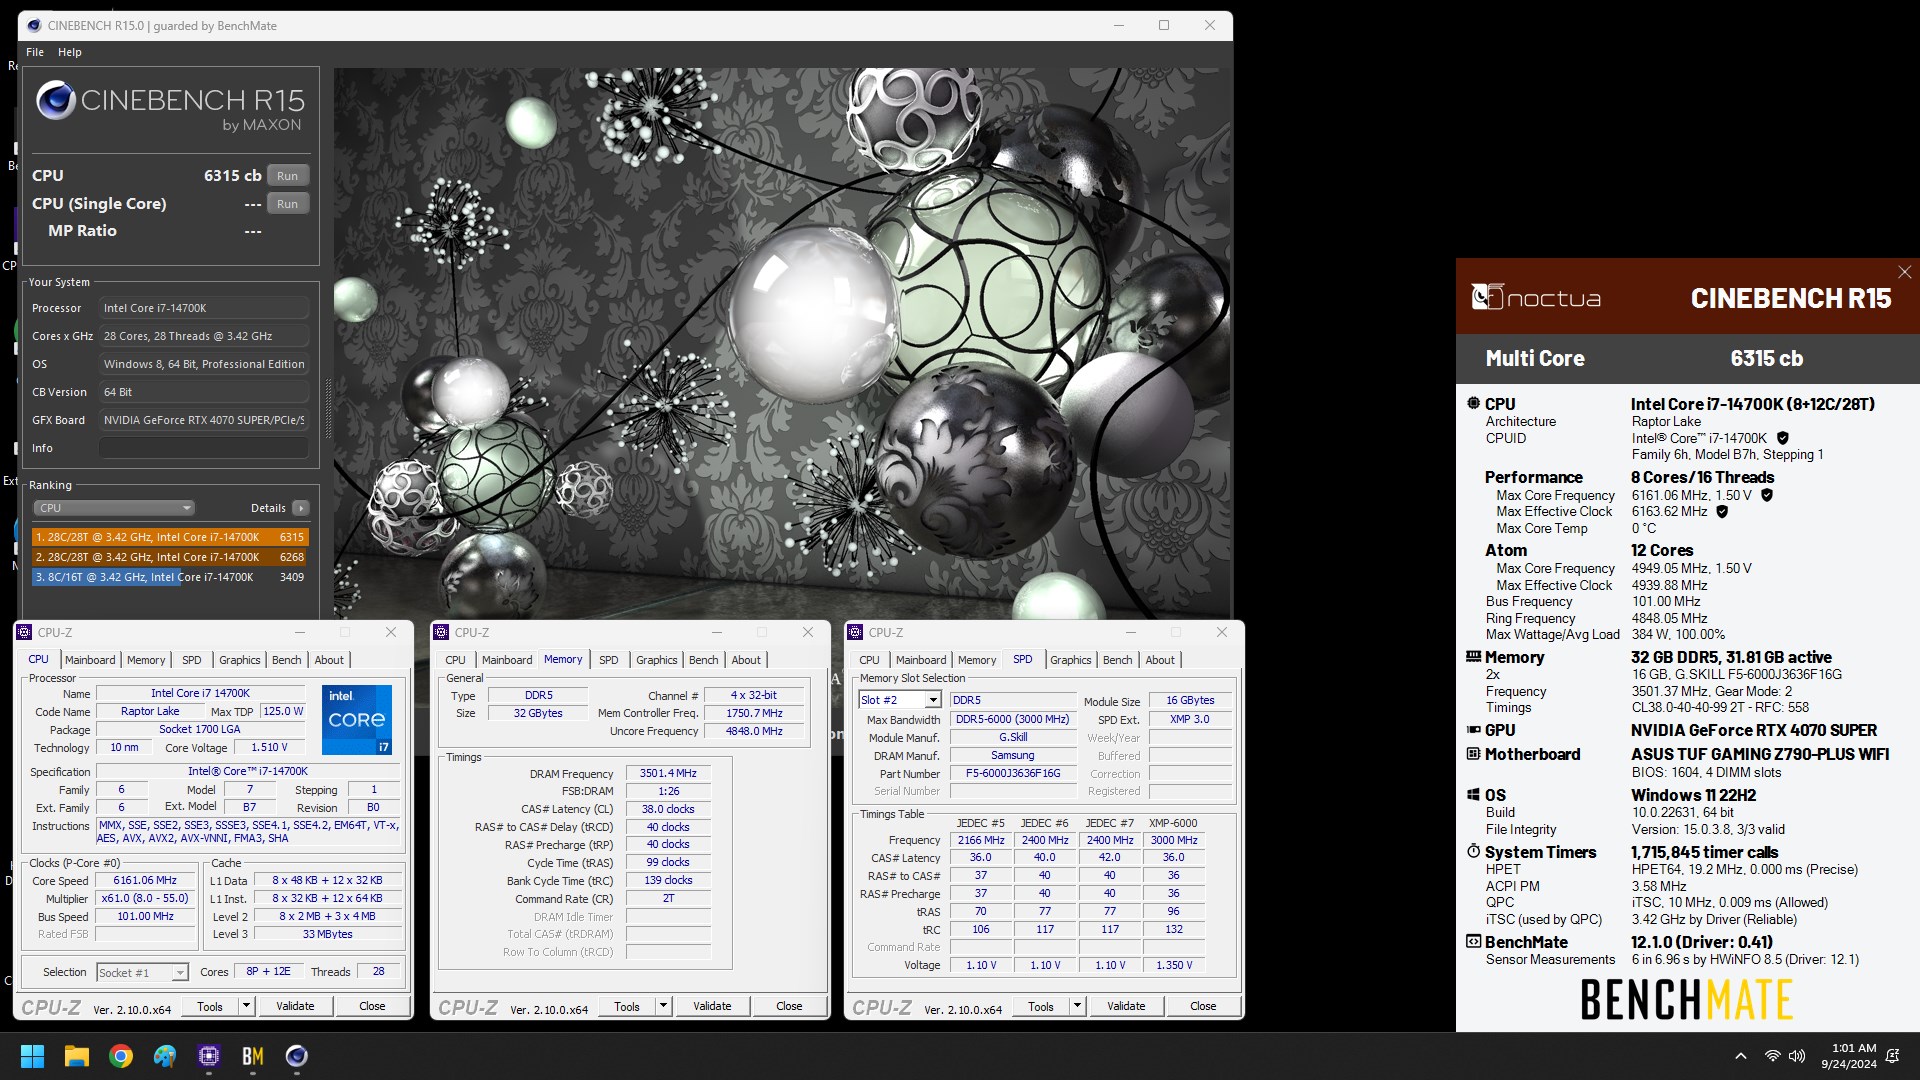Click CPU section icon in BenchMate

pos(1473,403)
